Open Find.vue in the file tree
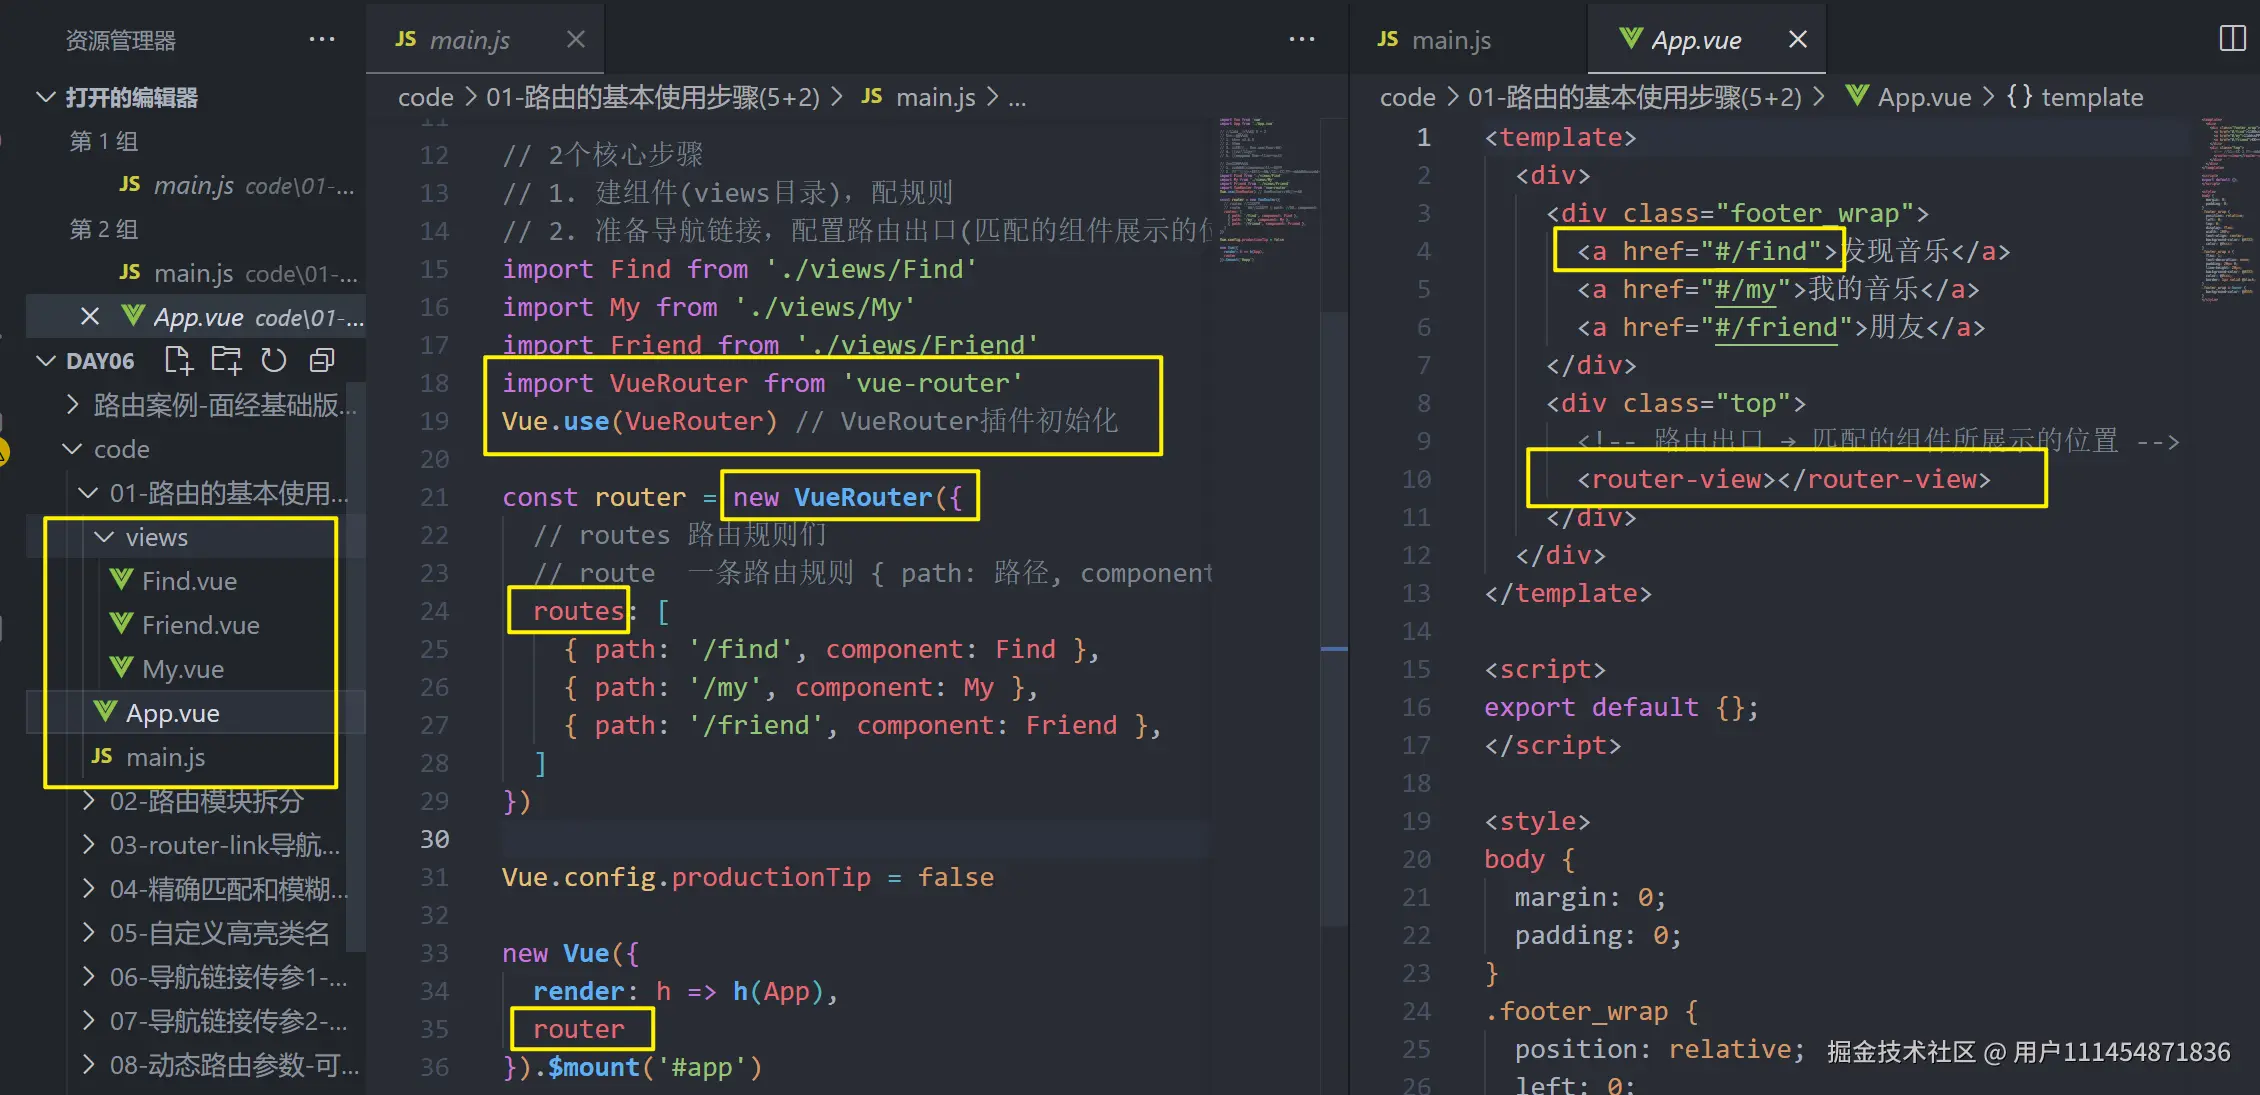Viewport: 2260px width, 1095px height. coord(189,581)
